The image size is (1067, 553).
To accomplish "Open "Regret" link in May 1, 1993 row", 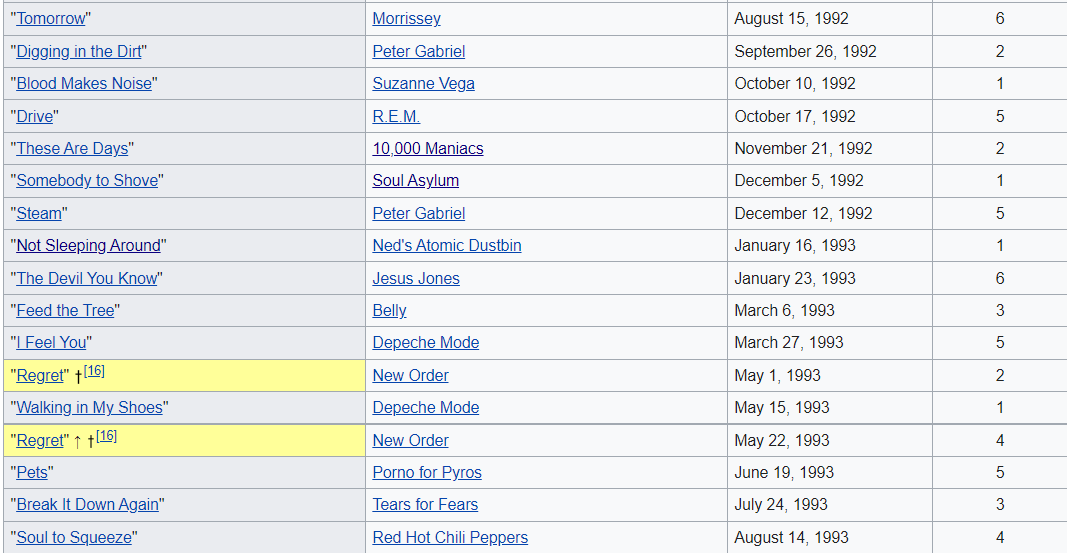I will point(40,375).
